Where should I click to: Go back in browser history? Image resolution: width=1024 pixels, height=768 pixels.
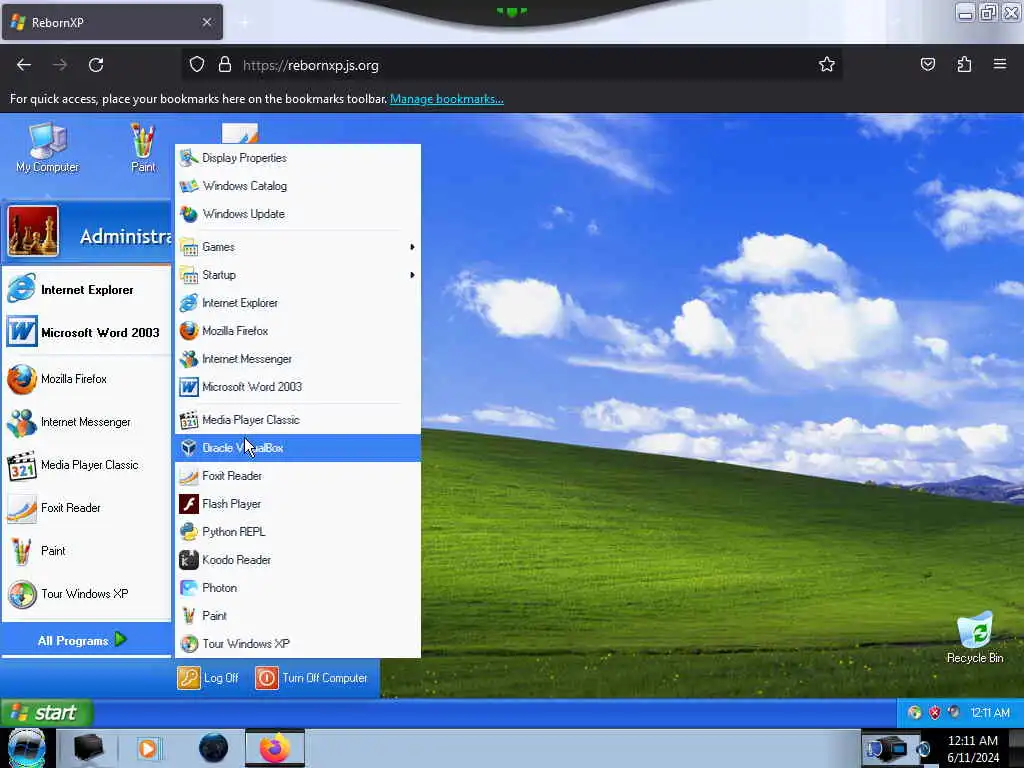click(x=24, y=65)
